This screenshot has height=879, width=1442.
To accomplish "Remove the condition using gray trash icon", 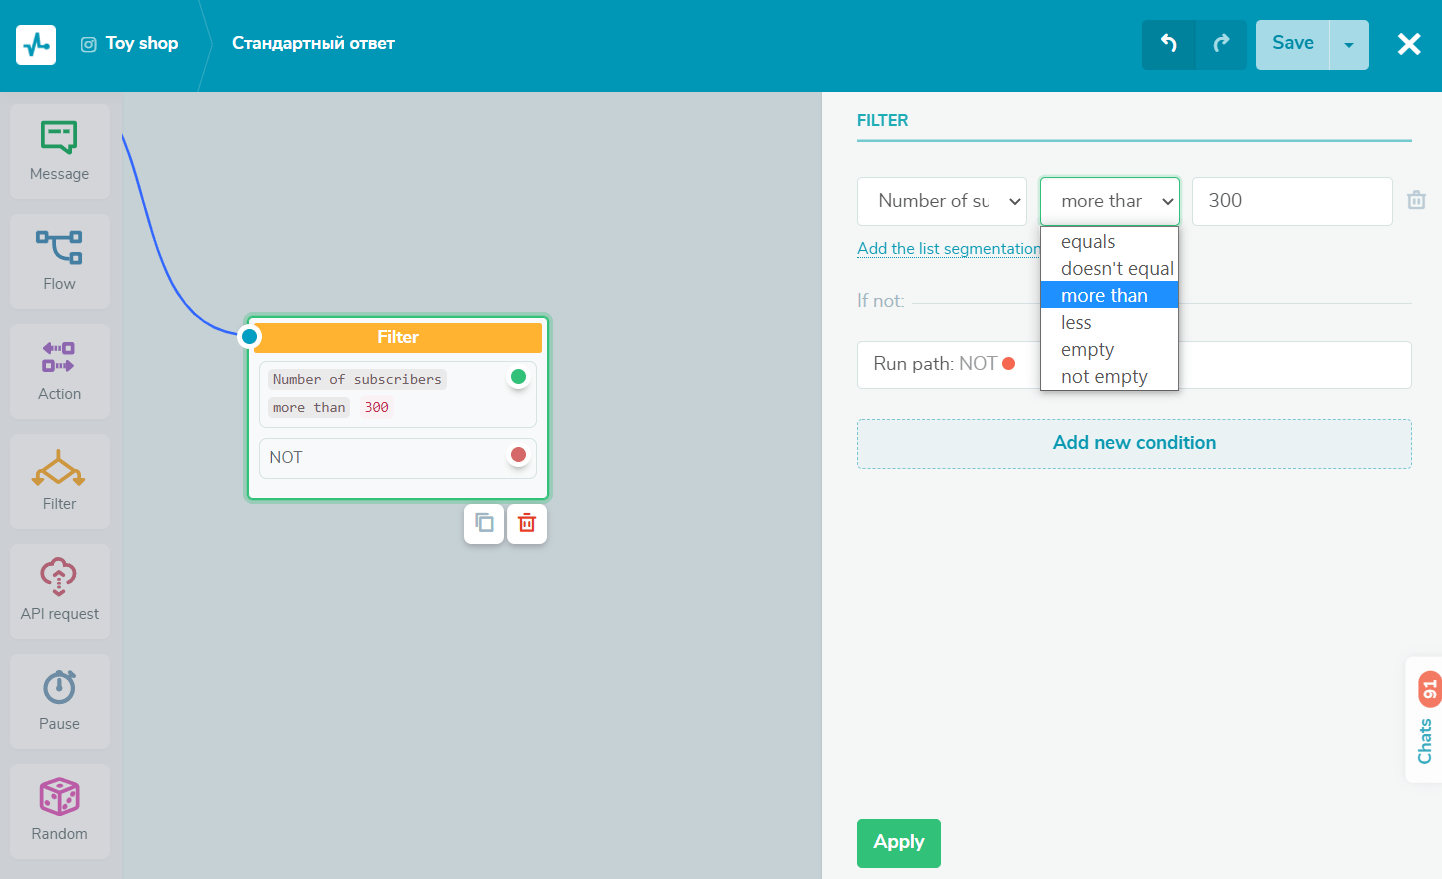I will (x=1416, y=200).
